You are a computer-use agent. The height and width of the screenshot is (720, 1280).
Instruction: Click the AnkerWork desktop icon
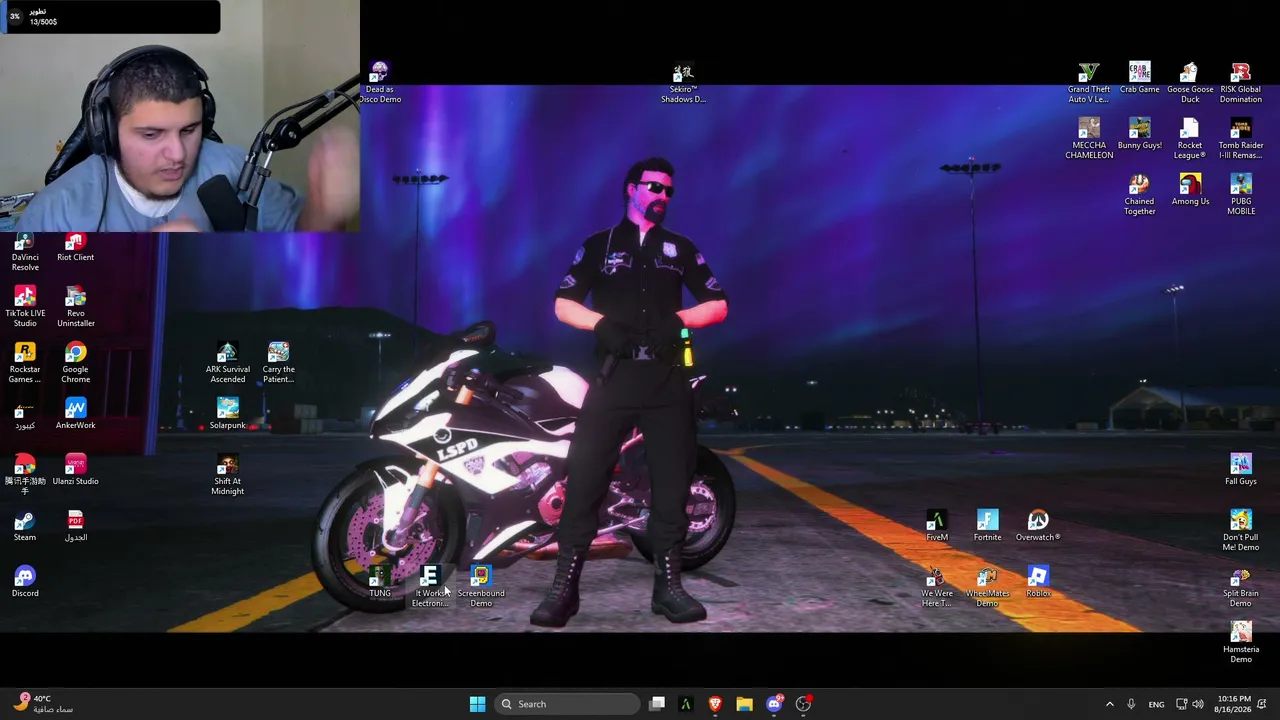click(x=75, y=414)
